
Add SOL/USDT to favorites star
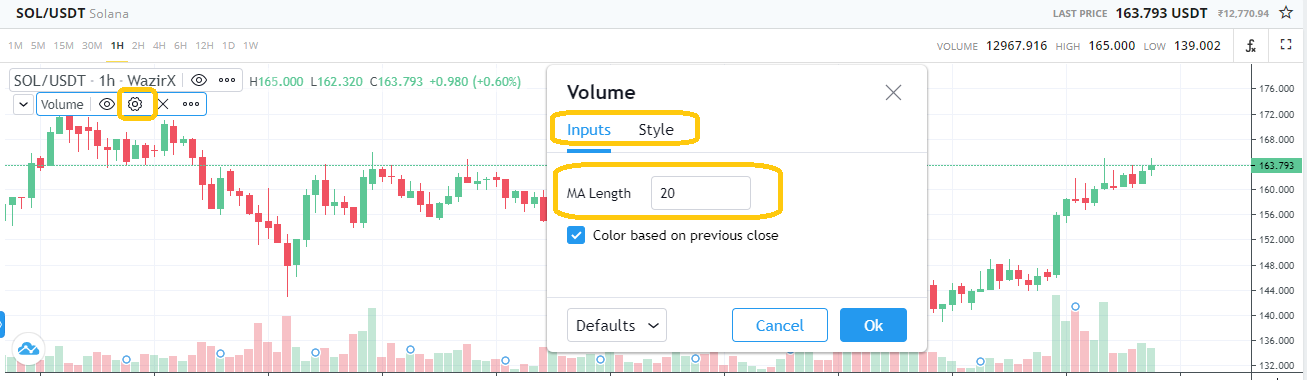point(1286,14)
